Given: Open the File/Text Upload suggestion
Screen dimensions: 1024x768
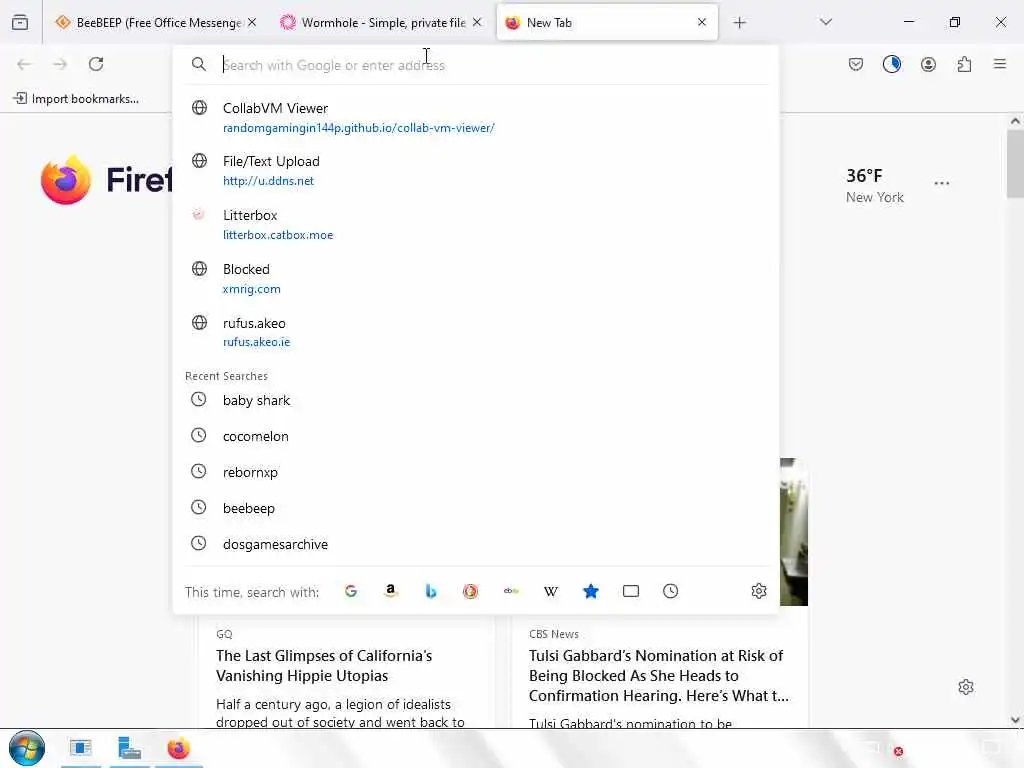Looking at the screenshot, I should (475, 170).
